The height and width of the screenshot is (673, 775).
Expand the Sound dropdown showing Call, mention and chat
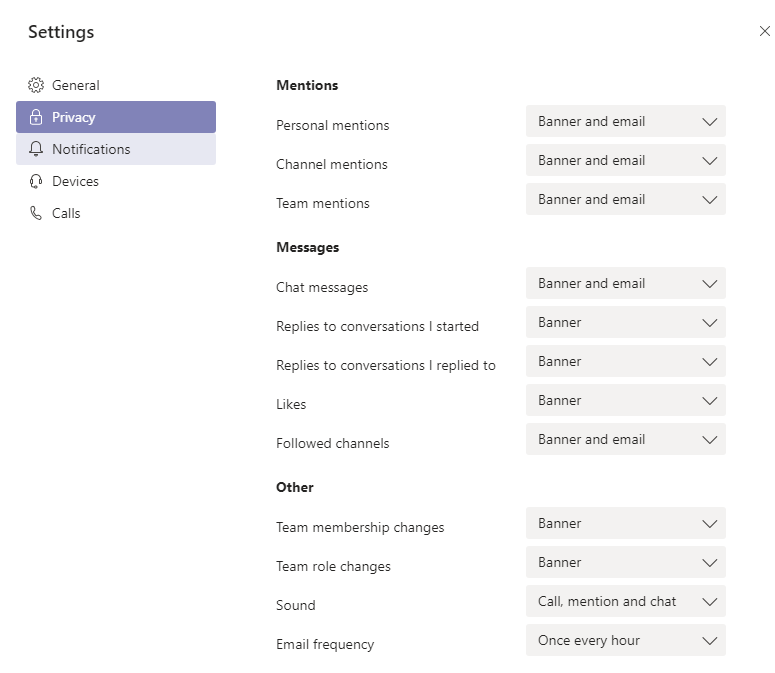(x=626, y=601)
